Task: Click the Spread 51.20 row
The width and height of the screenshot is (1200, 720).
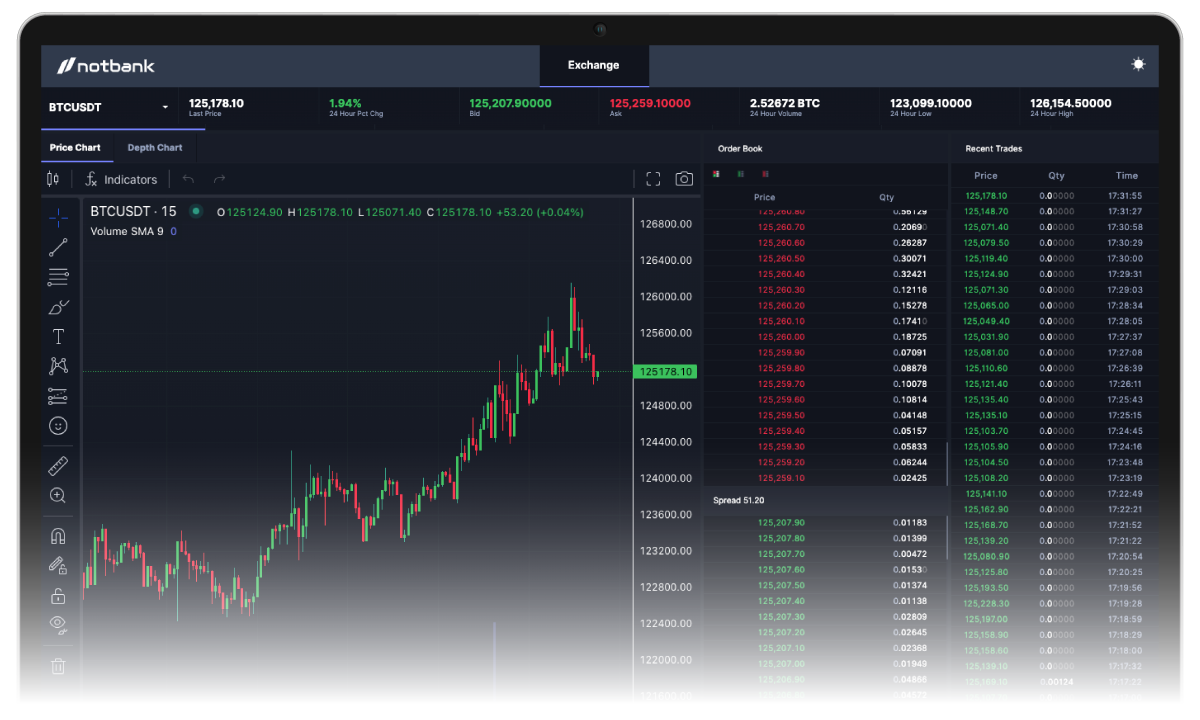Action: tap(740, 500)
